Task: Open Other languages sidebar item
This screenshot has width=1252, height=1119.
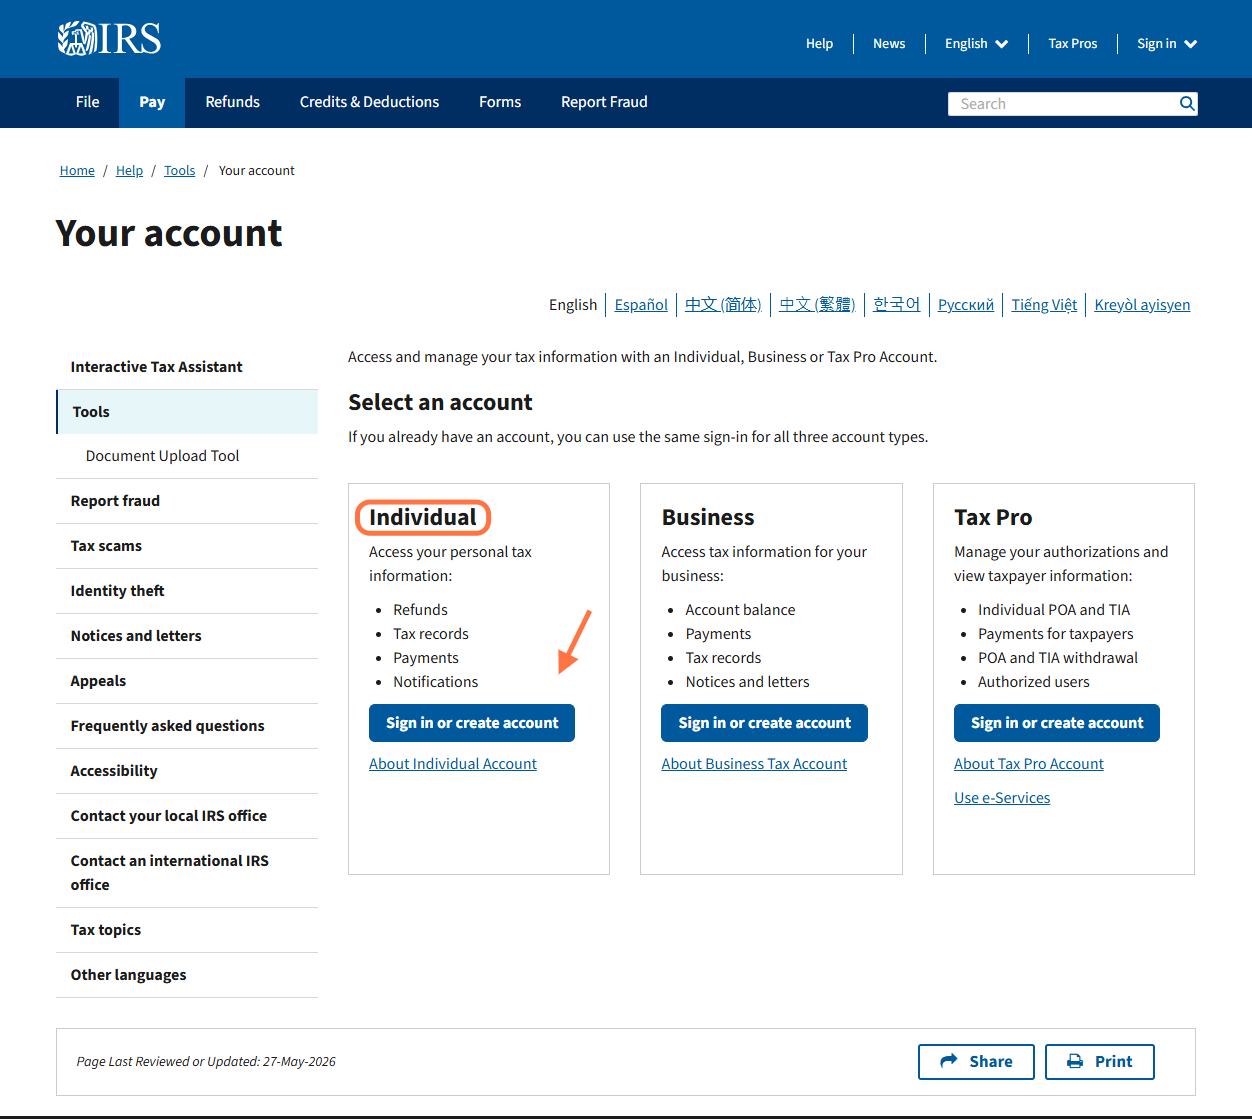Action: pos(187,975)
